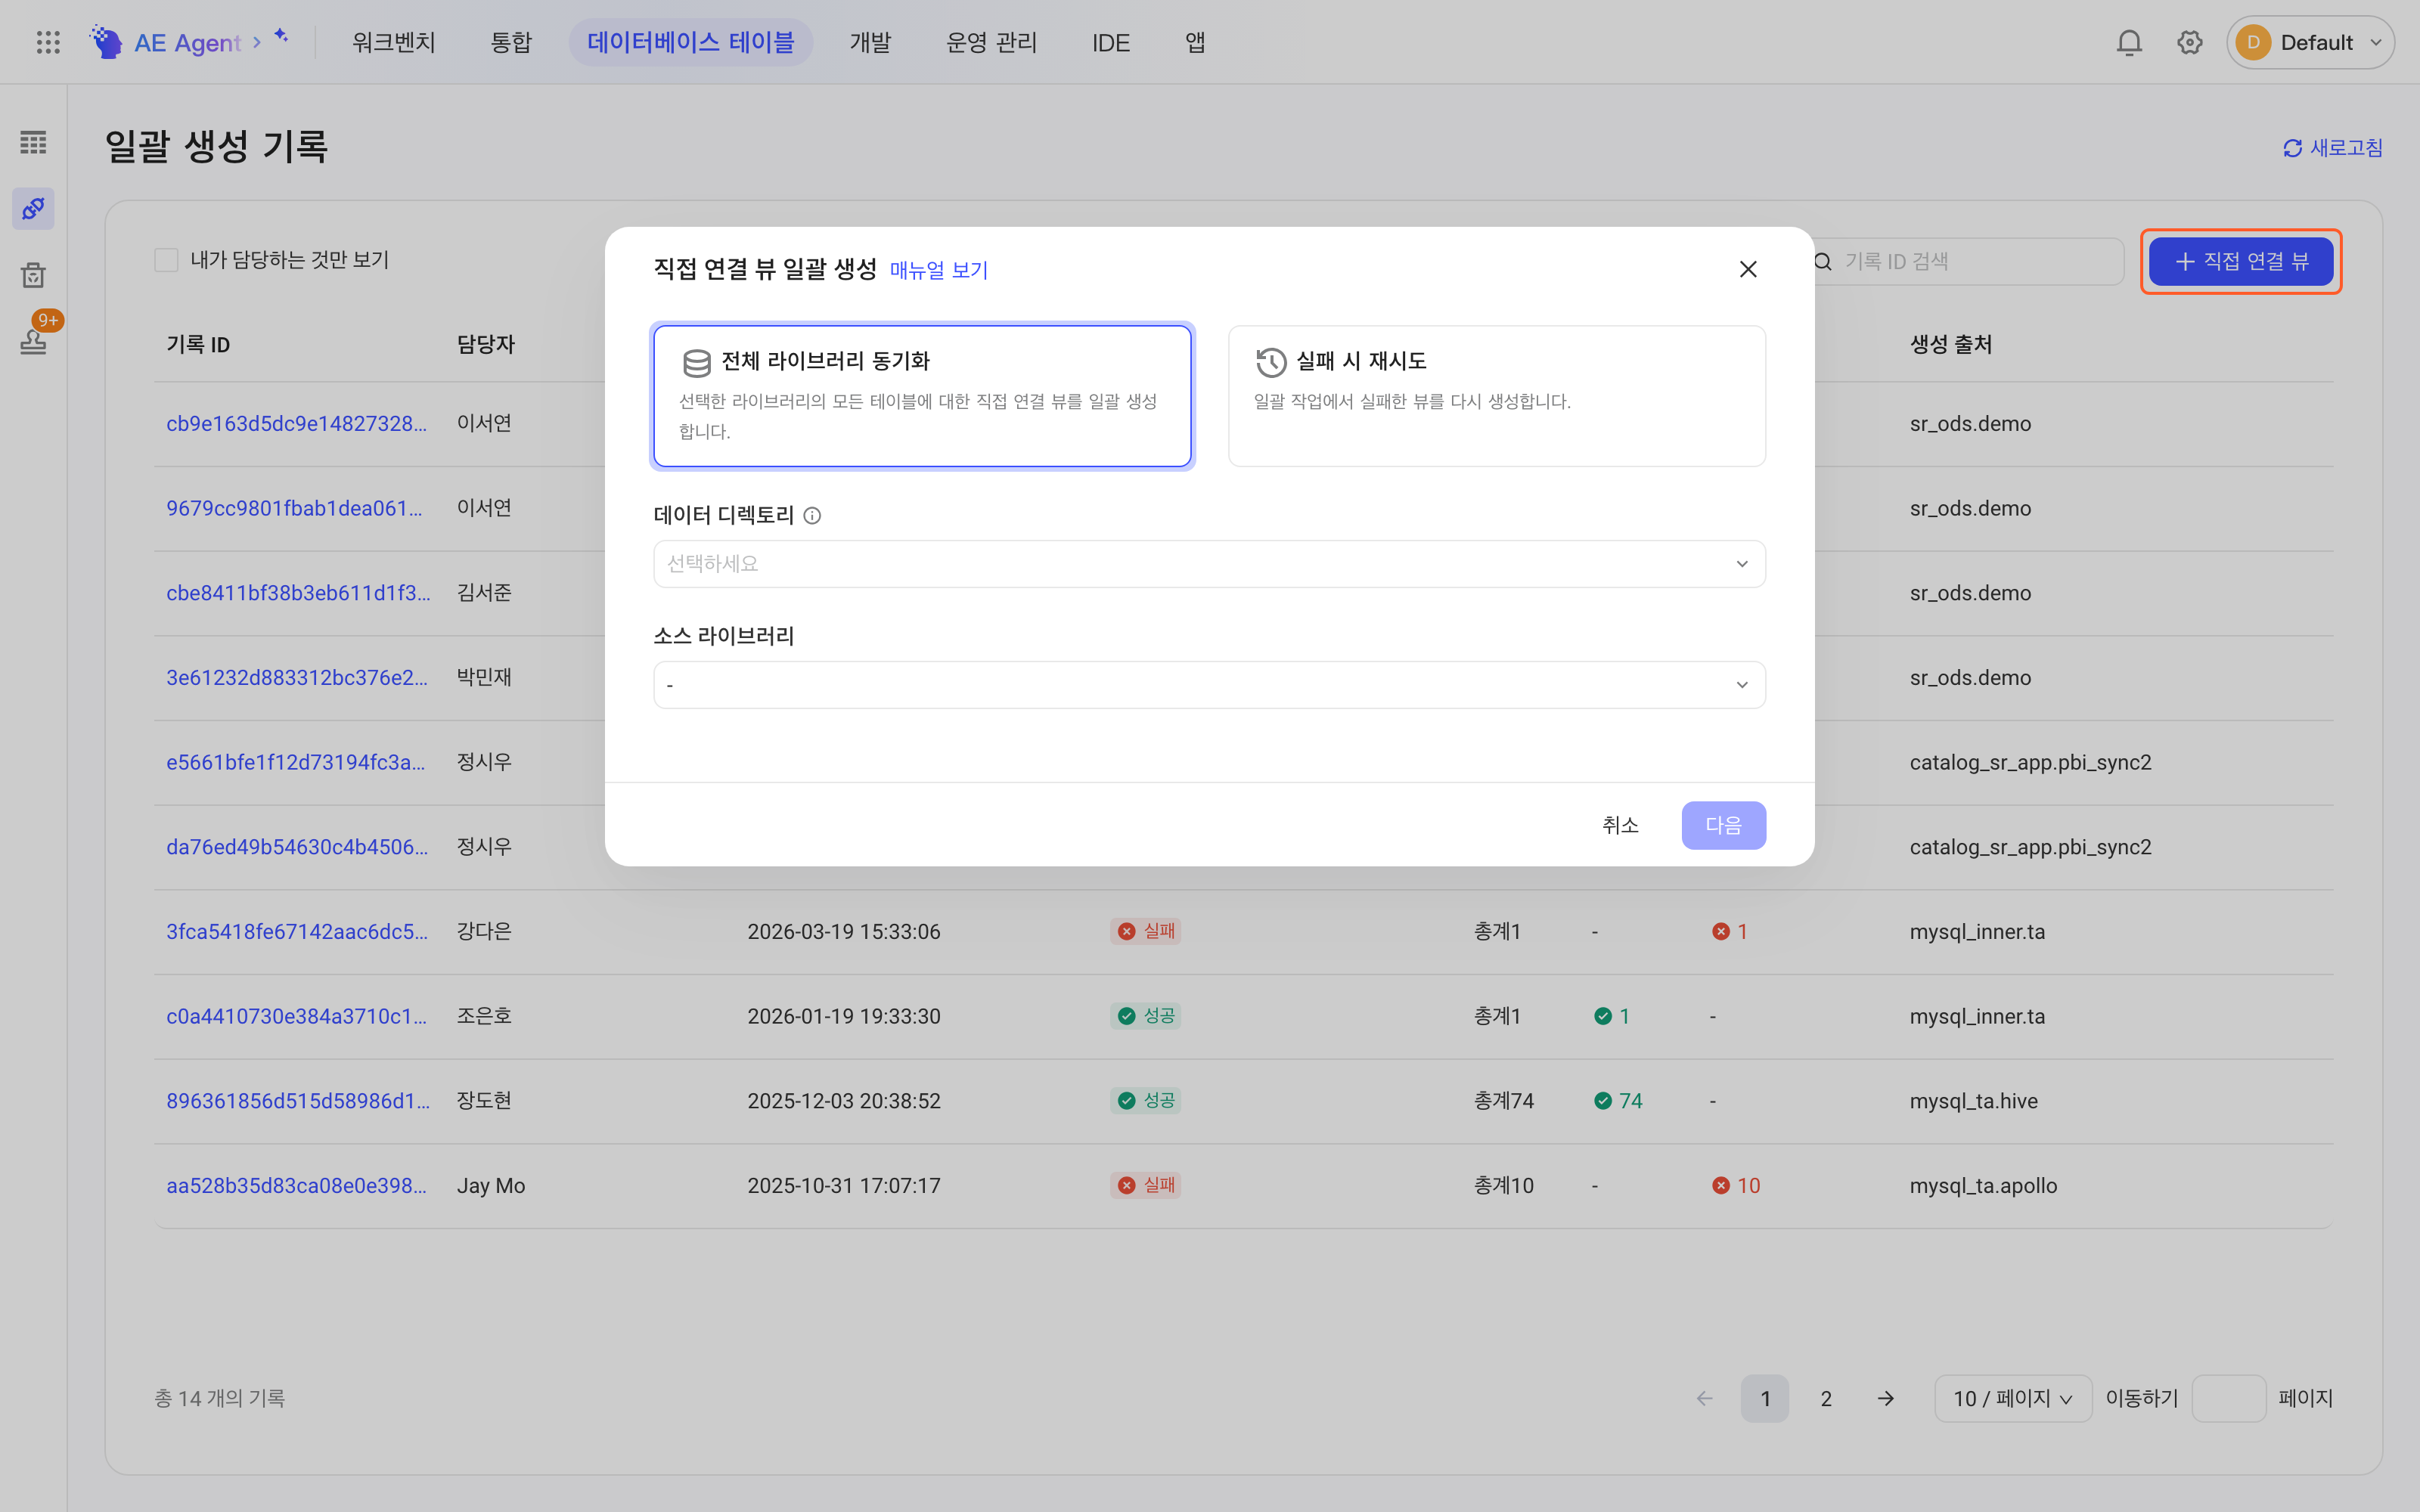Open the IDE menu item
This screenshot has width=2420, height=1512.
click(x=1111, y=42)
